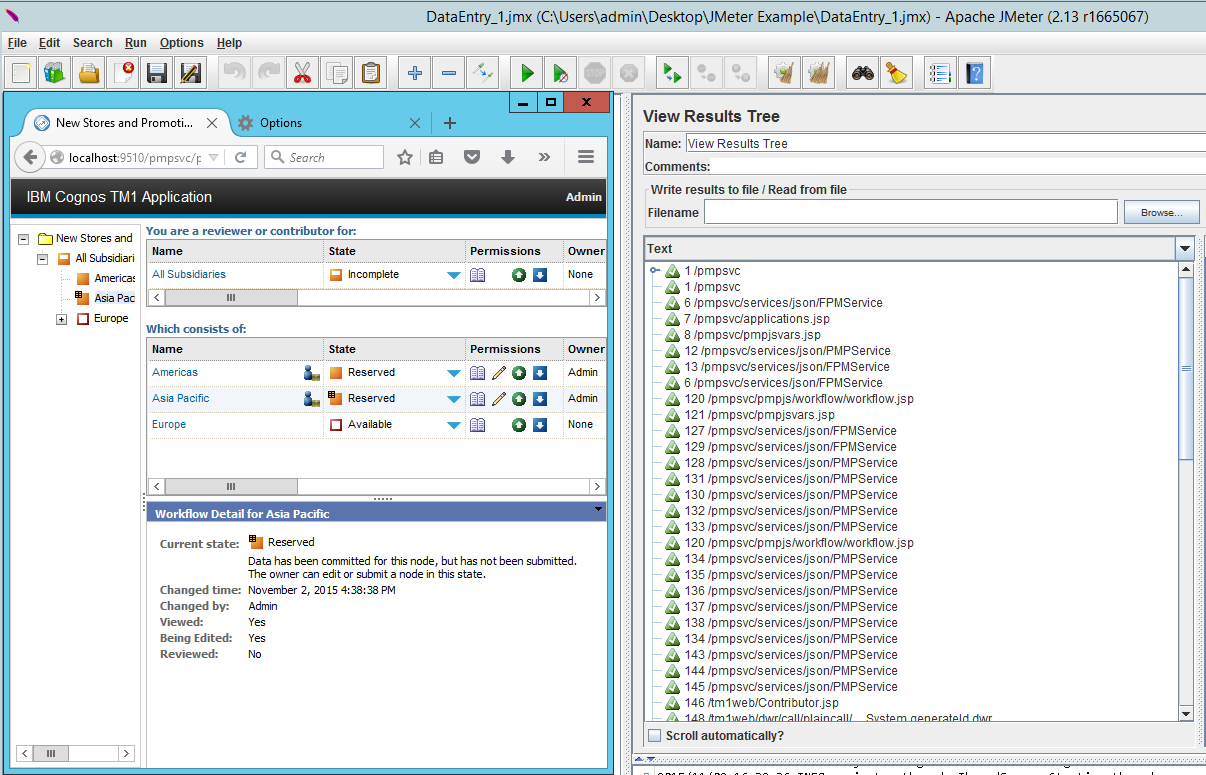Focus the Firefox Search box
The height and width of the screenshot is (775, 1206).
324,157
